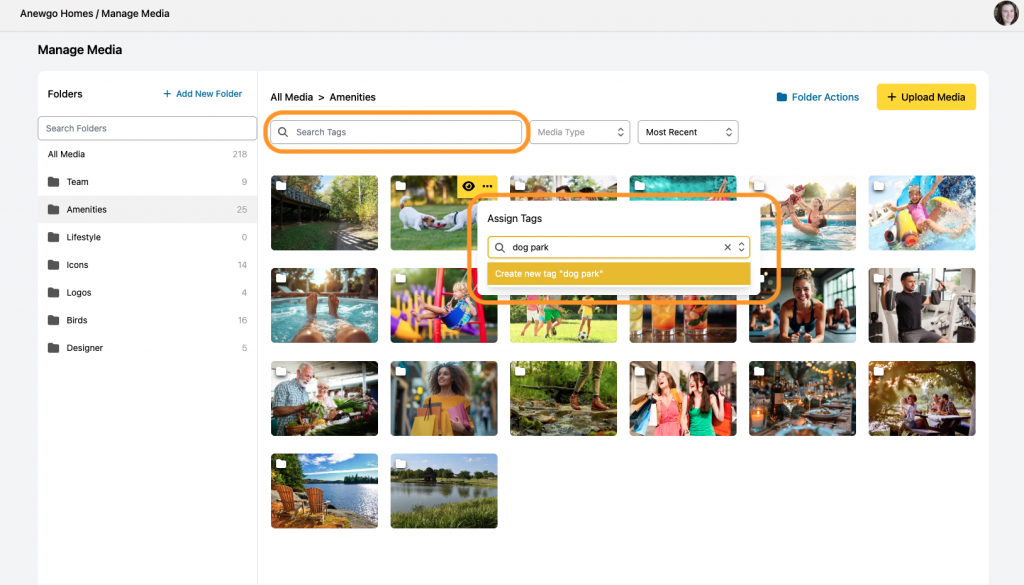Click the magnifier icon in Search Tags

click(283, 132)
